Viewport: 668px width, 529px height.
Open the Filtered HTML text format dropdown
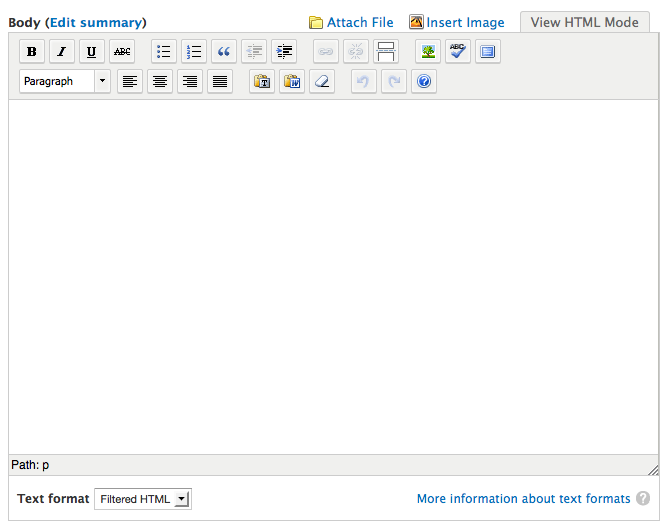[x=143, y=499]
